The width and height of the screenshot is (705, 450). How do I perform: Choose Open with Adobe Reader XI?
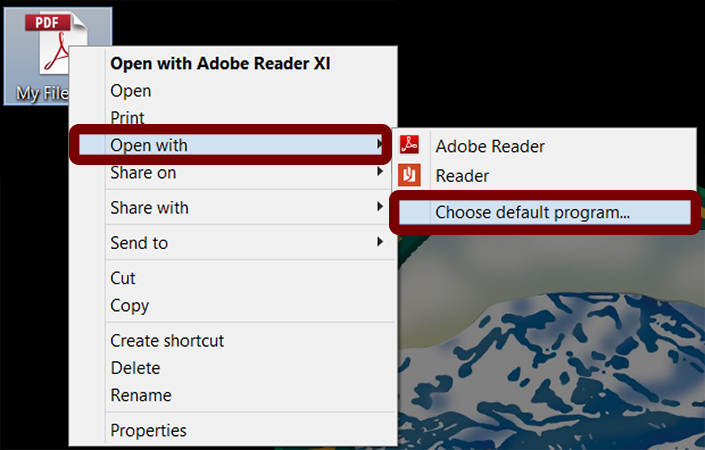pos(220,64)
